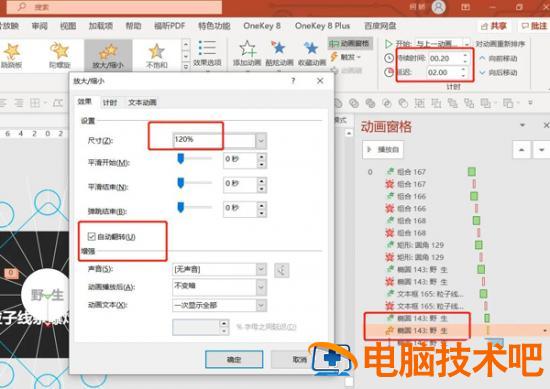Open dropdown arrow of highlighted animation row

[544, 330]
